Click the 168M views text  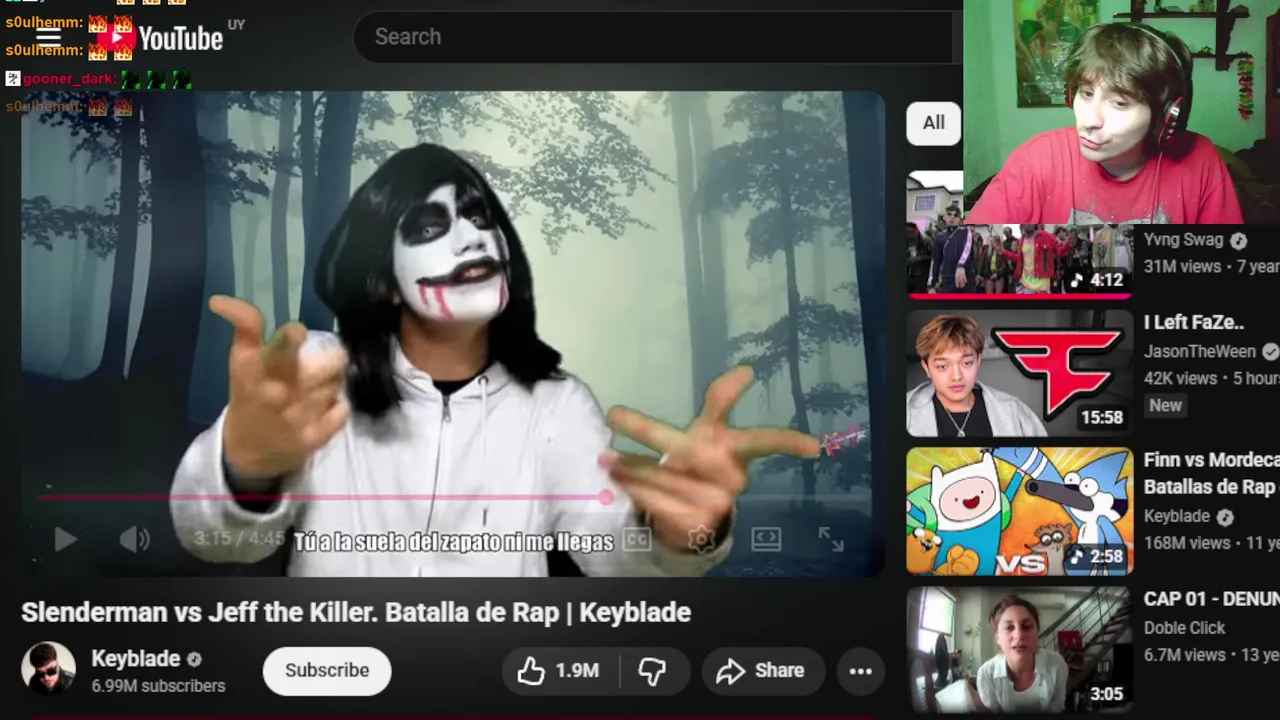tap(1187, 543)
